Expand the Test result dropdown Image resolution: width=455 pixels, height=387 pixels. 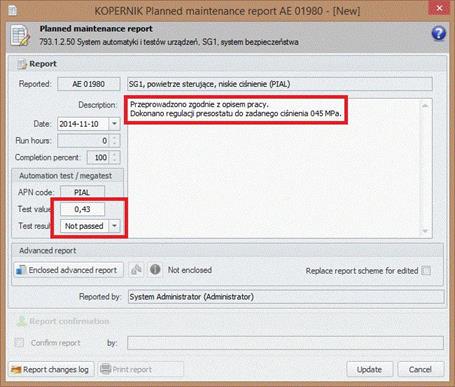point(114,226)
